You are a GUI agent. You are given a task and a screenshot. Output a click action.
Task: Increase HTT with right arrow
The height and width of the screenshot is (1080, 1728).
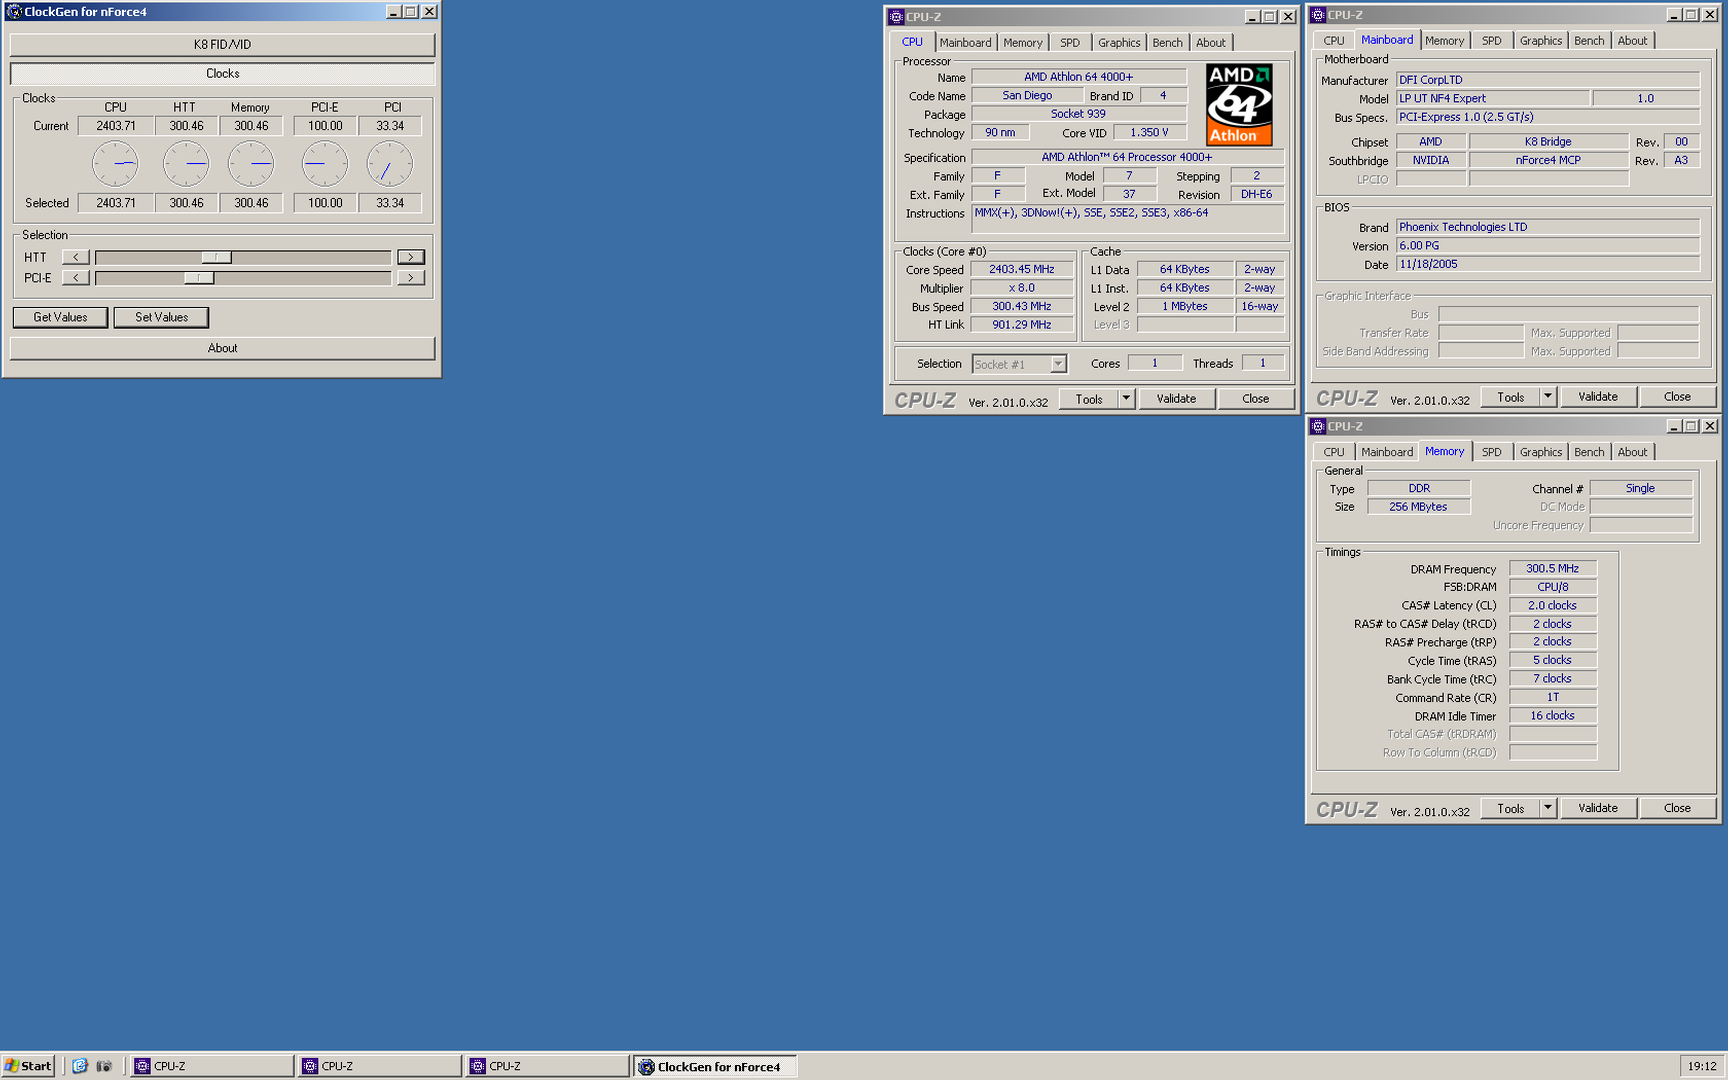(x=411, y=257)
